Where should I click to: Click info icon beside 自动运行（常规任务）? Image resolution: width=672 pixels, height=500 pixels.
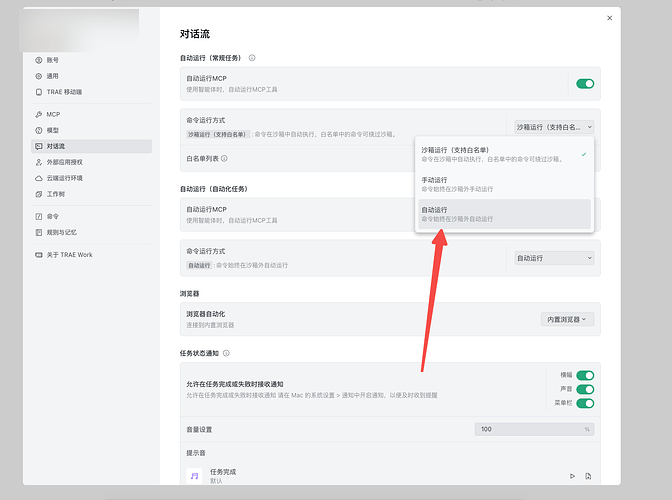[x=252, y=58]
